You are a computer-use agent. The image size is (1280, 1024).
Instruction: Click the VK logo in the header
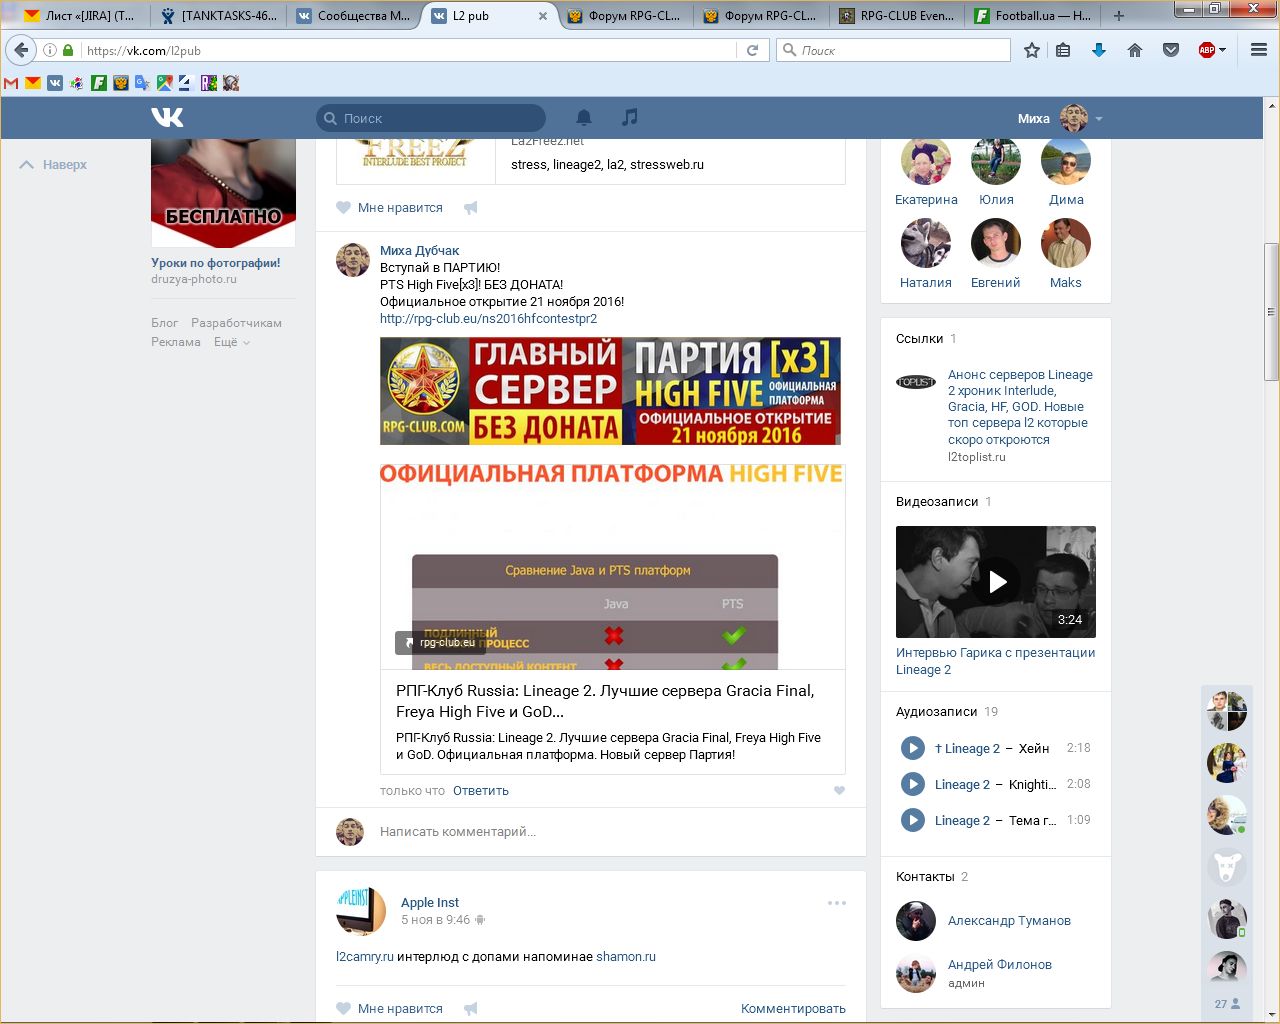coord(167,118)
